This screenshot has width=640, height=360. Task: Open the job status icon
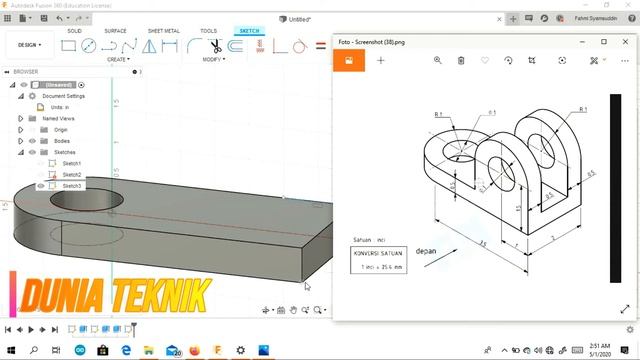pyautogui.click(x=544, y=18)
